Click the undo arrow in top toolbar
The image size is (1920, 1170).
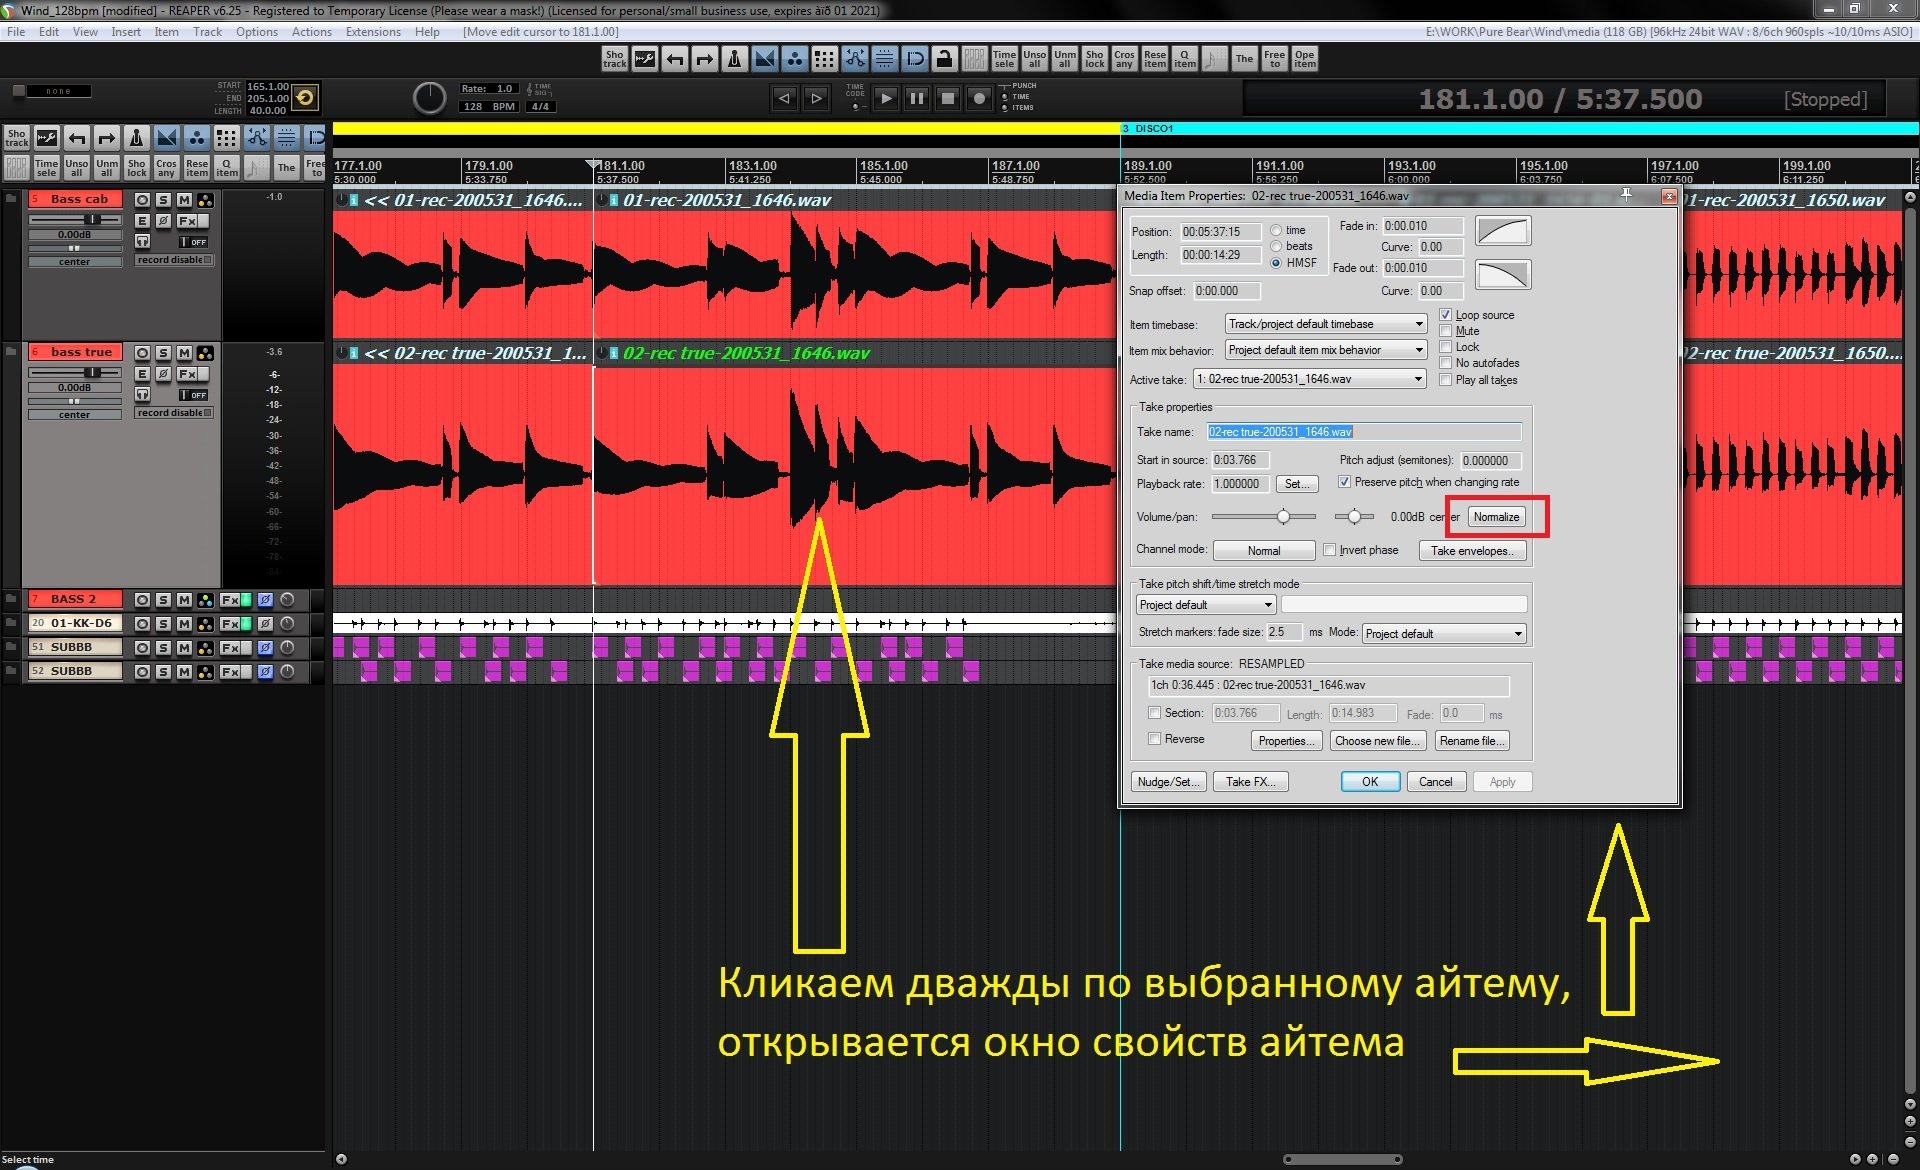(675, 60)
